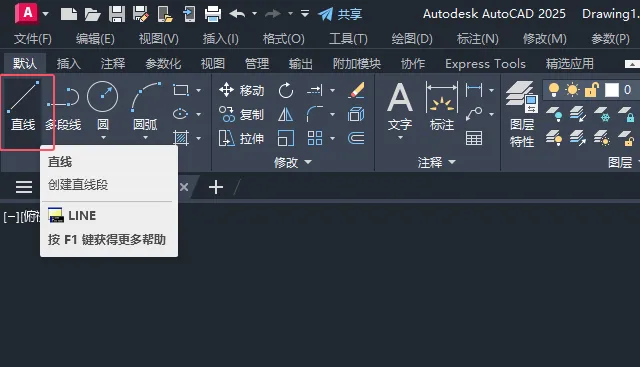Toggle the layer lock padlock icon
The image size is (640, 367).
[x=591, y=89]
